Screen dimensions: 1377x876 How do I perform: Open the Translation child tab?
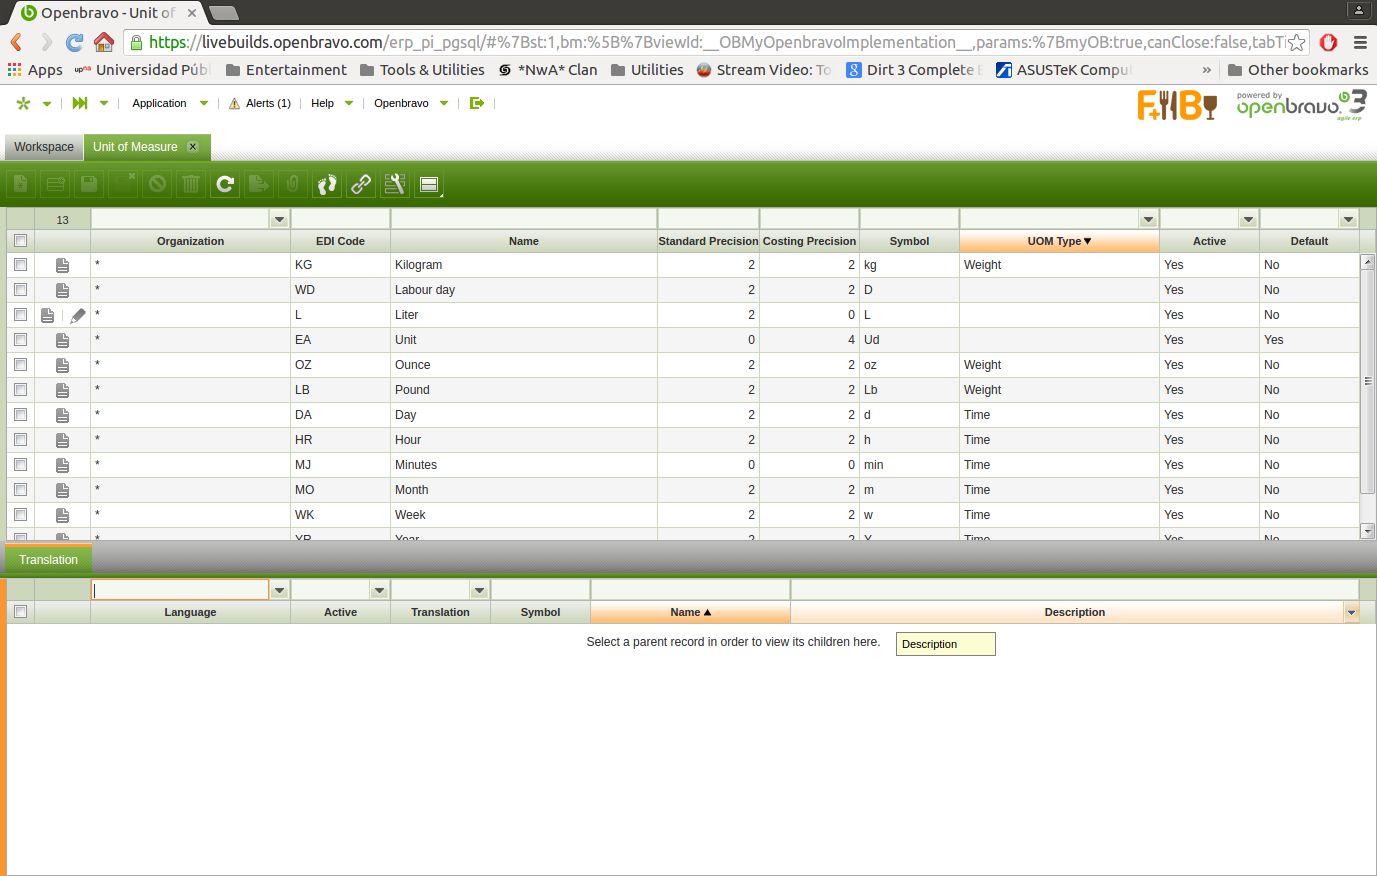(48, 560)
